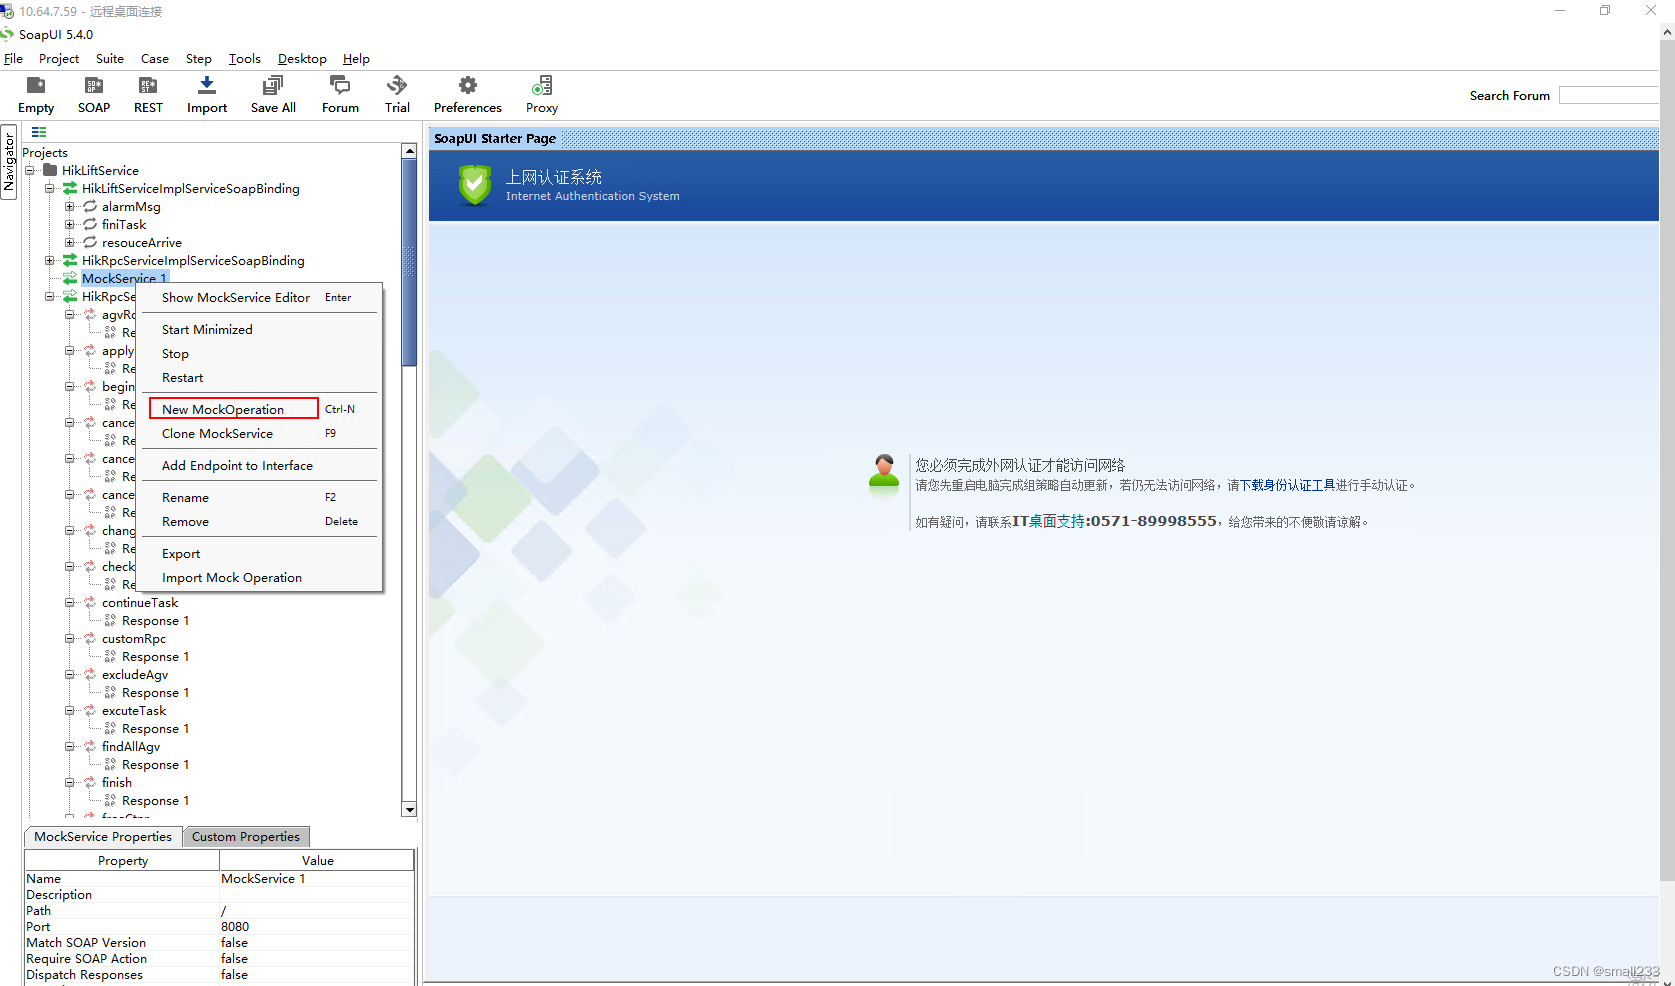The width and height of the screenshot is (1675, 986).
Task: Choose Remove from the context menu
Action: (260, 521)
